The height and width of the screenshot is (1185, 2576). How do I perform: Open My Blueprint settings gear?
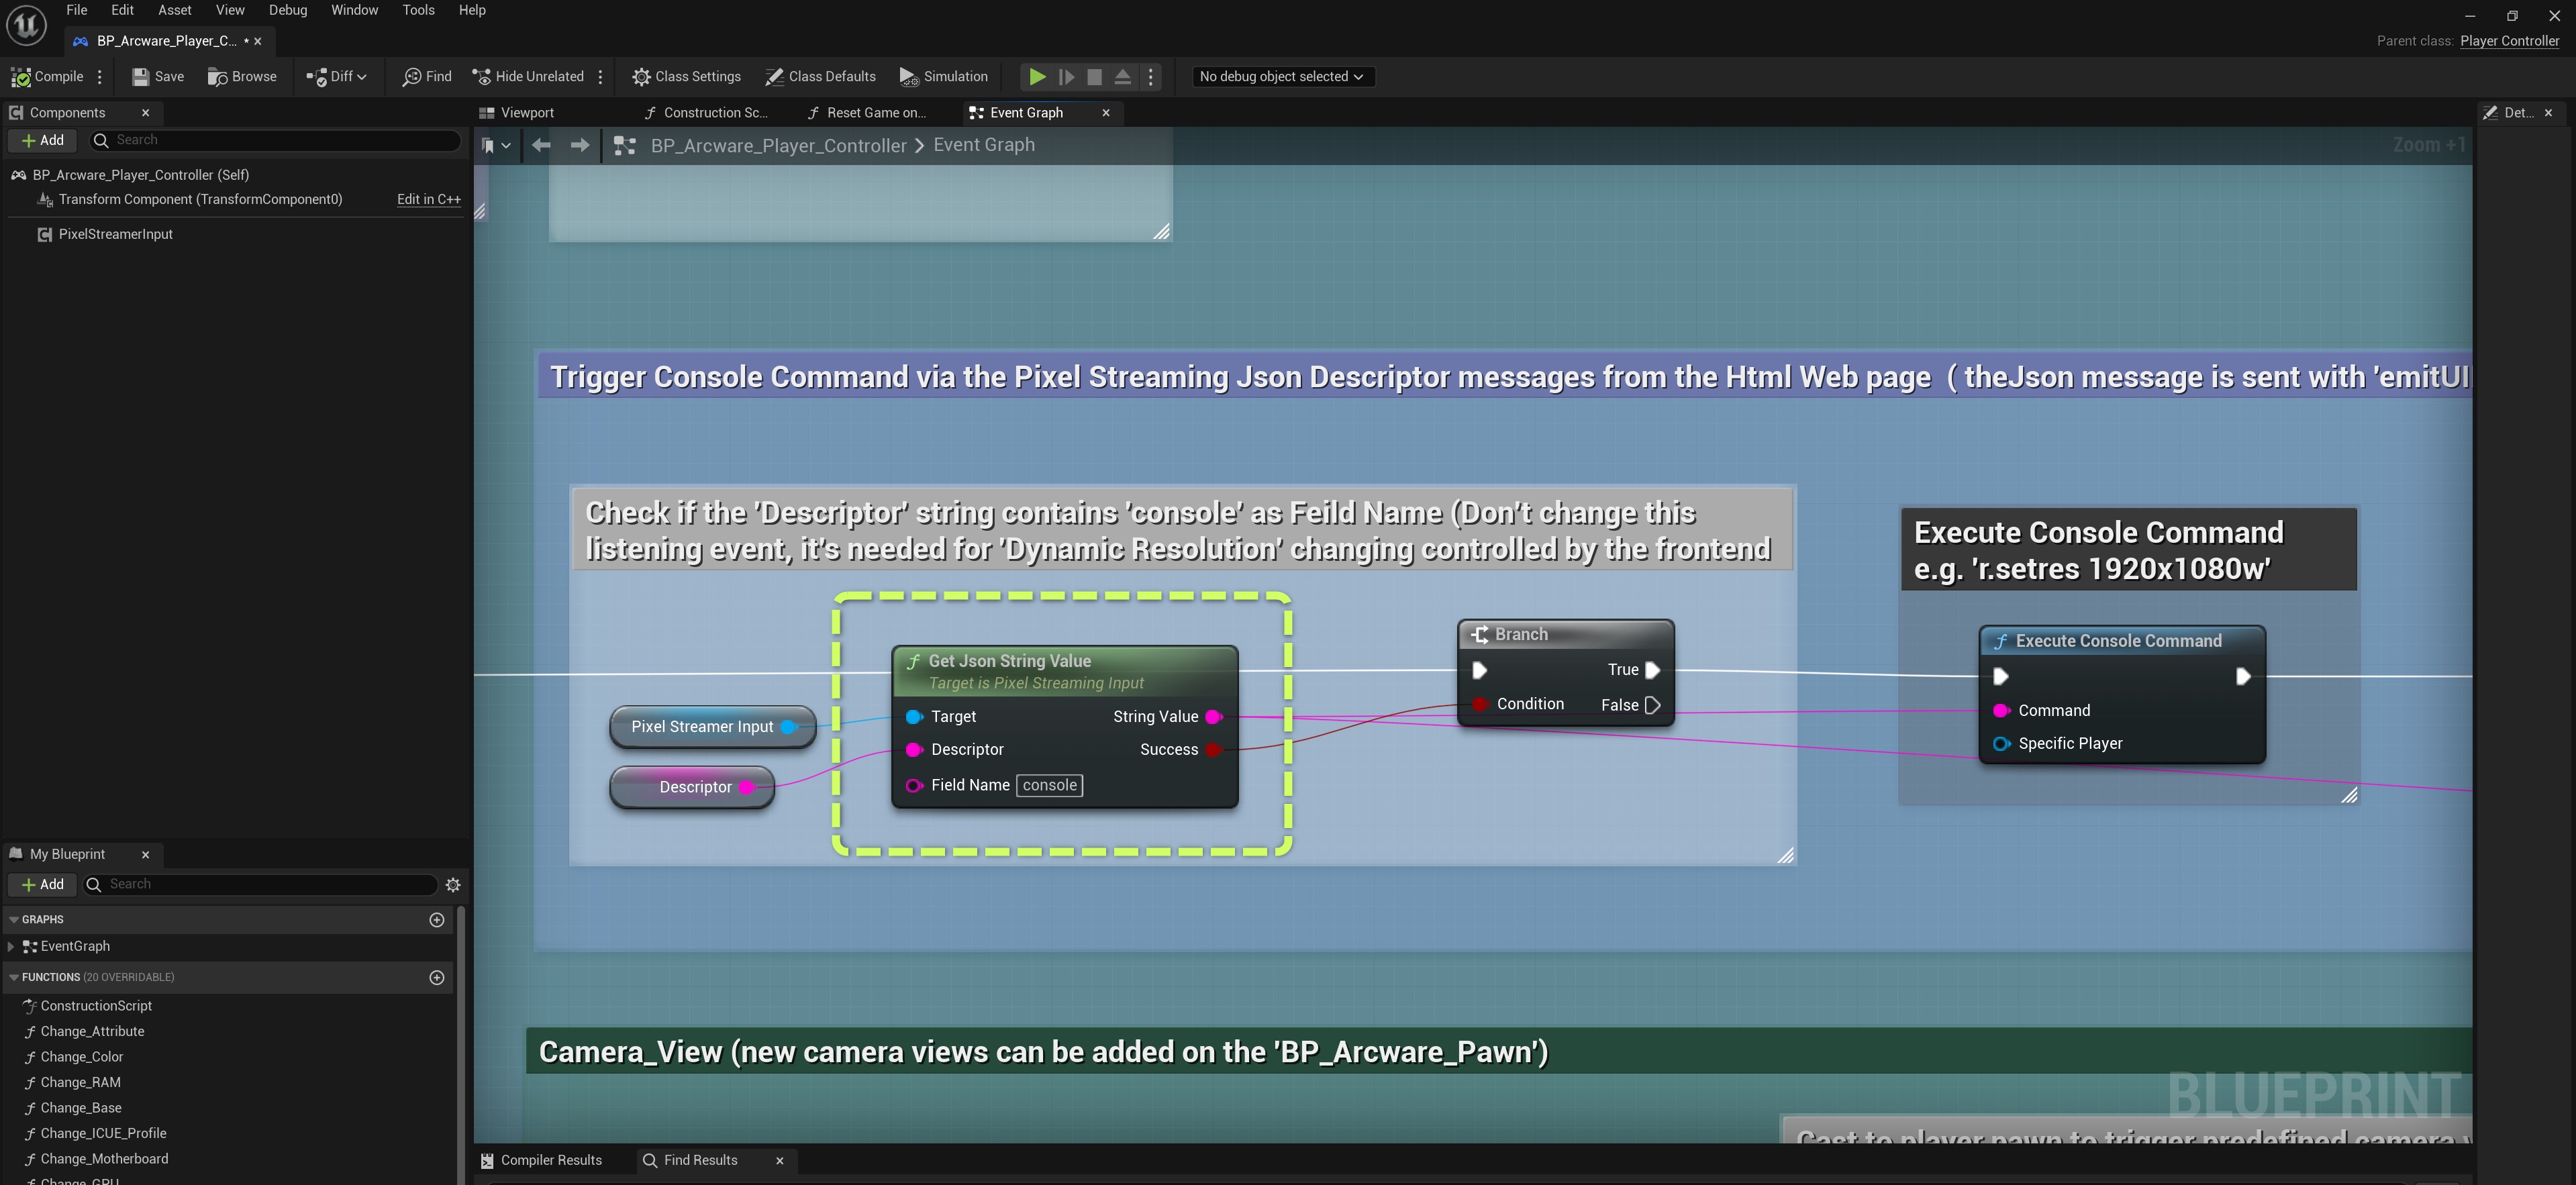pos(453,884)
